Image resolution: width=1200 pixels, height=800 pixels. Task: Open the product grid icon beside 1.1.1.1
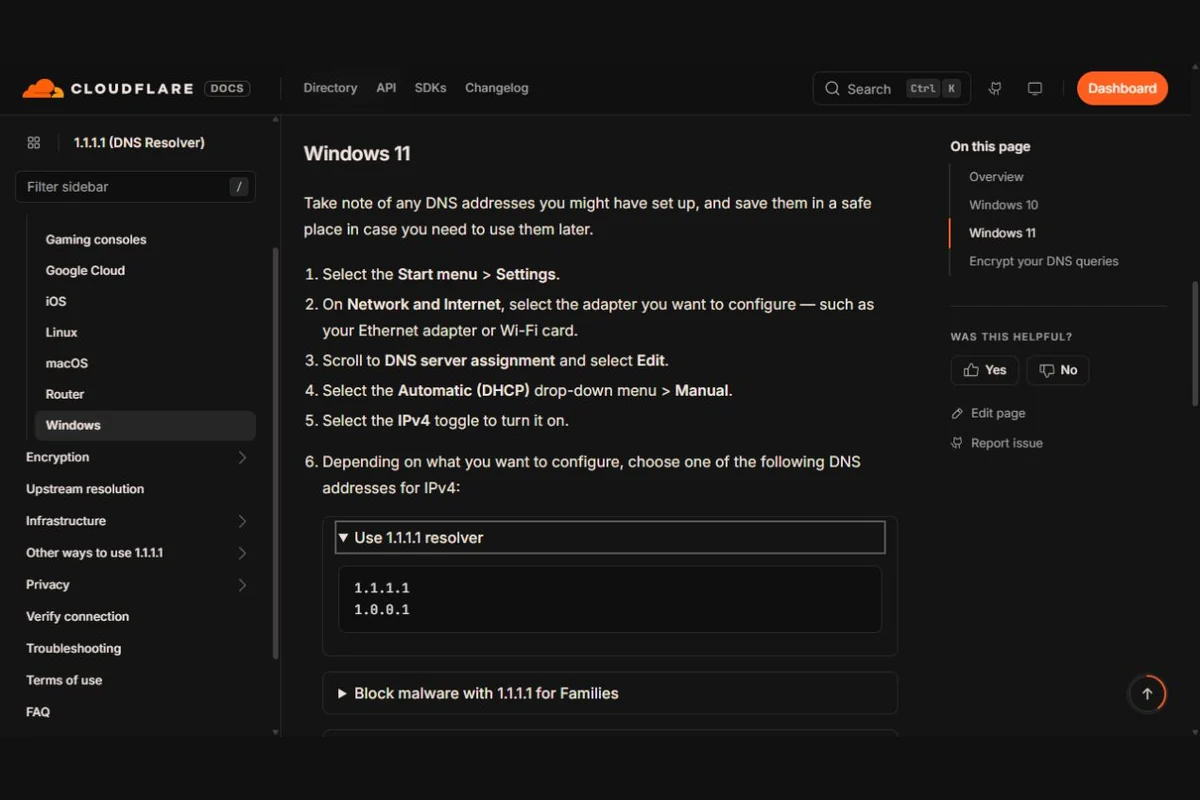coord(34,143)
